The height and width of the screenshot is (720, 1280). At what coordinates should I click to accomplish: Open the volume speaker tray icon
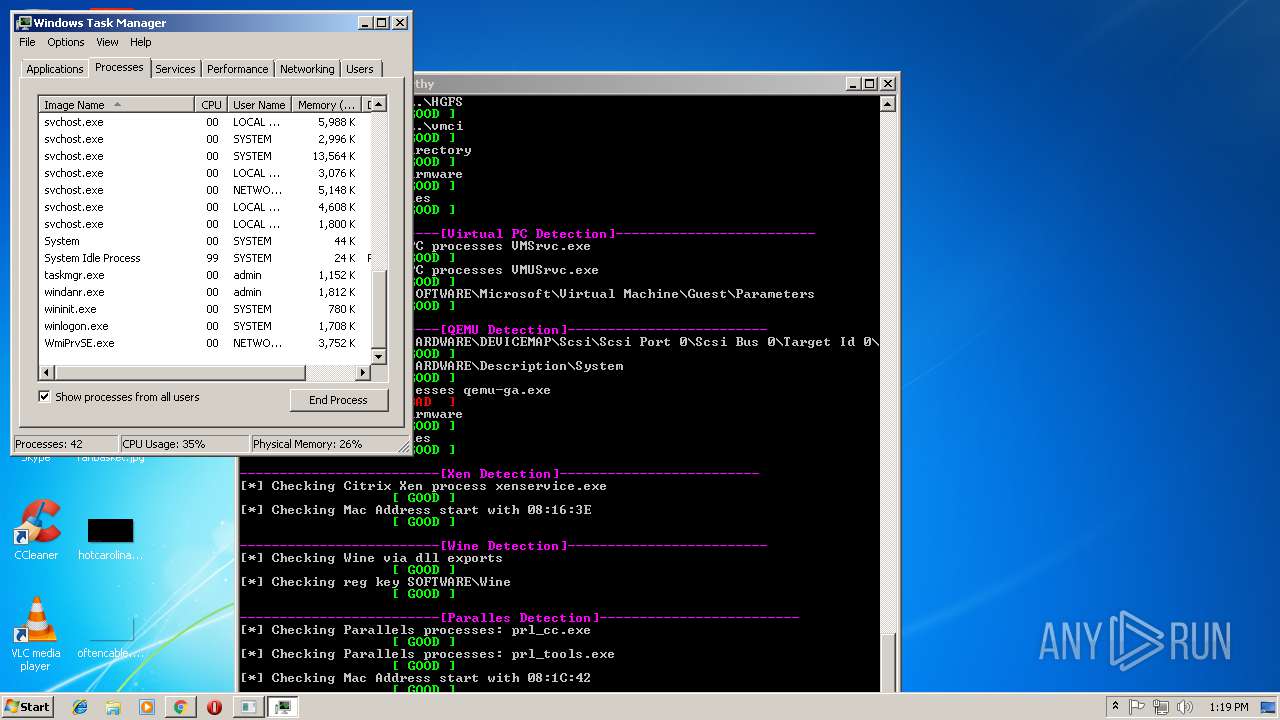point(1184,707)
